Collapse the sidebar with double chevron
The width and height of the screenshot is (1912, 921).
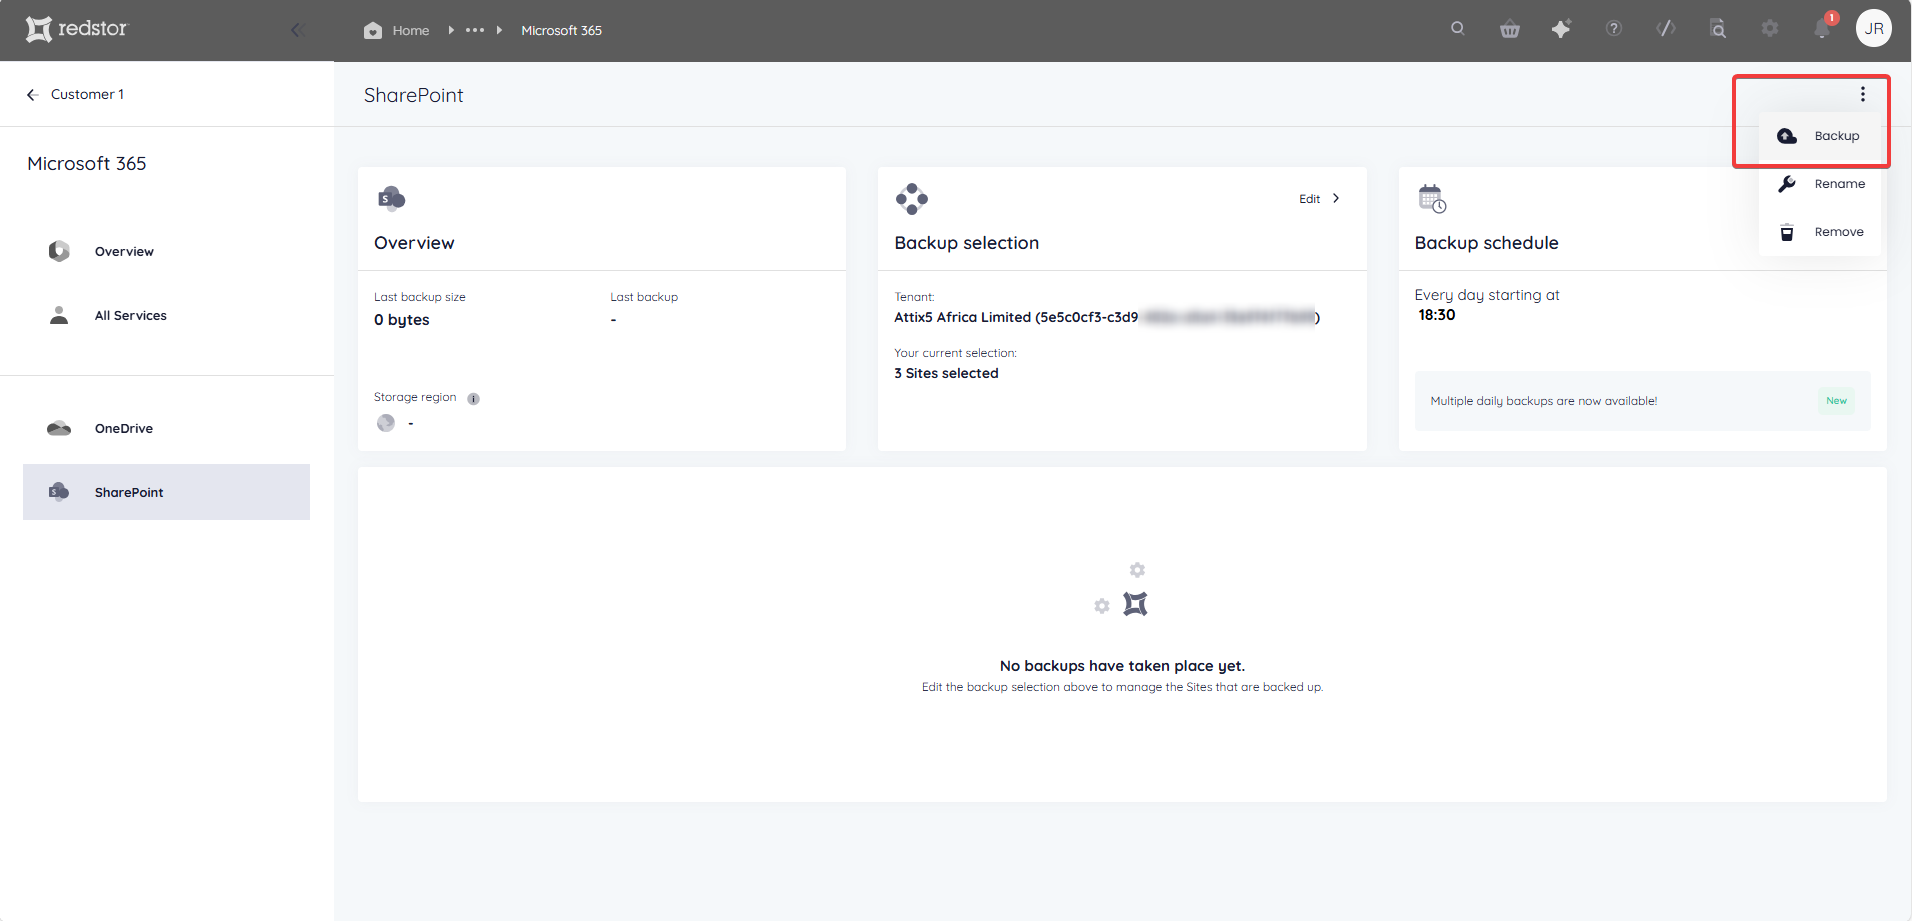(x=297, y=30)
